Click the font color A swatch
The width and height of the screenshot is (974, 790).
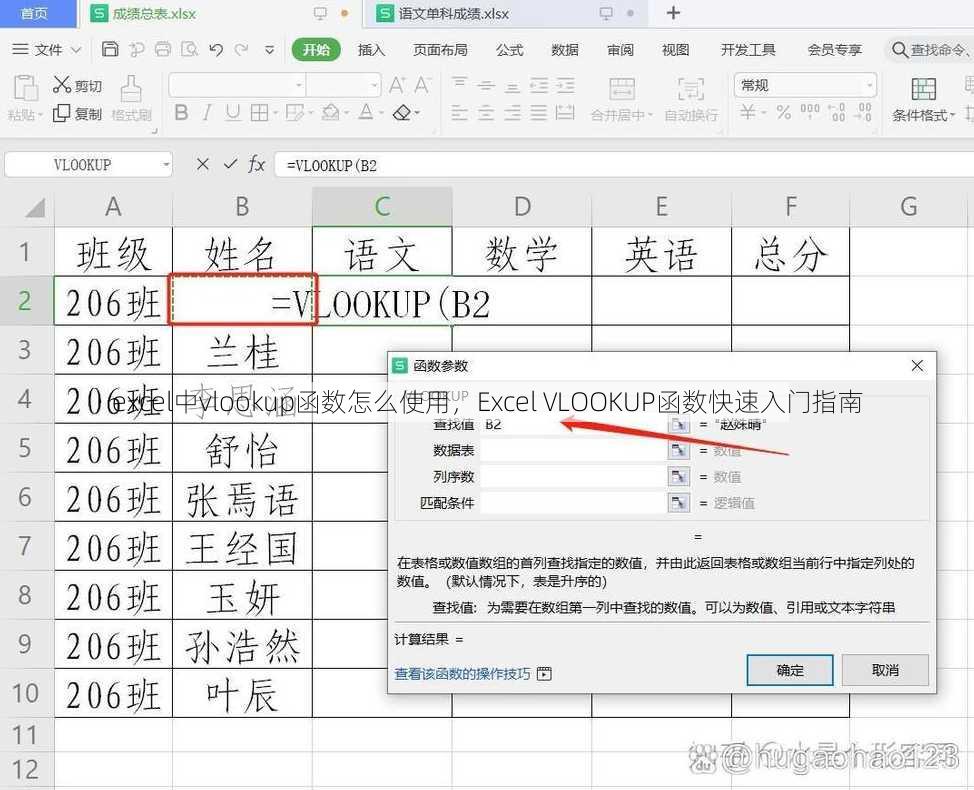[366, 112]
